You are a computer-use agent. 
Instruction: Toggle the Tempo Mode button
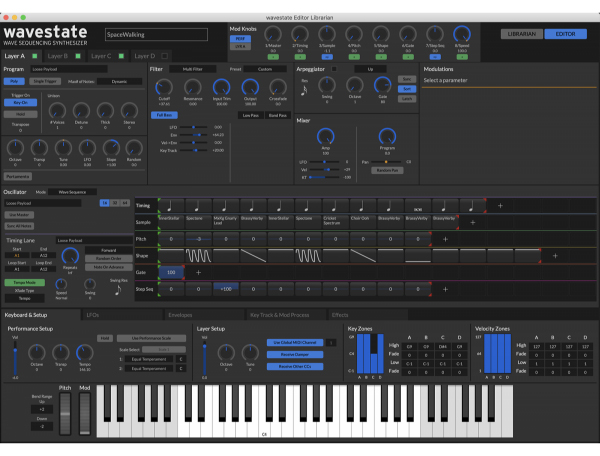(x=24, y=283)
